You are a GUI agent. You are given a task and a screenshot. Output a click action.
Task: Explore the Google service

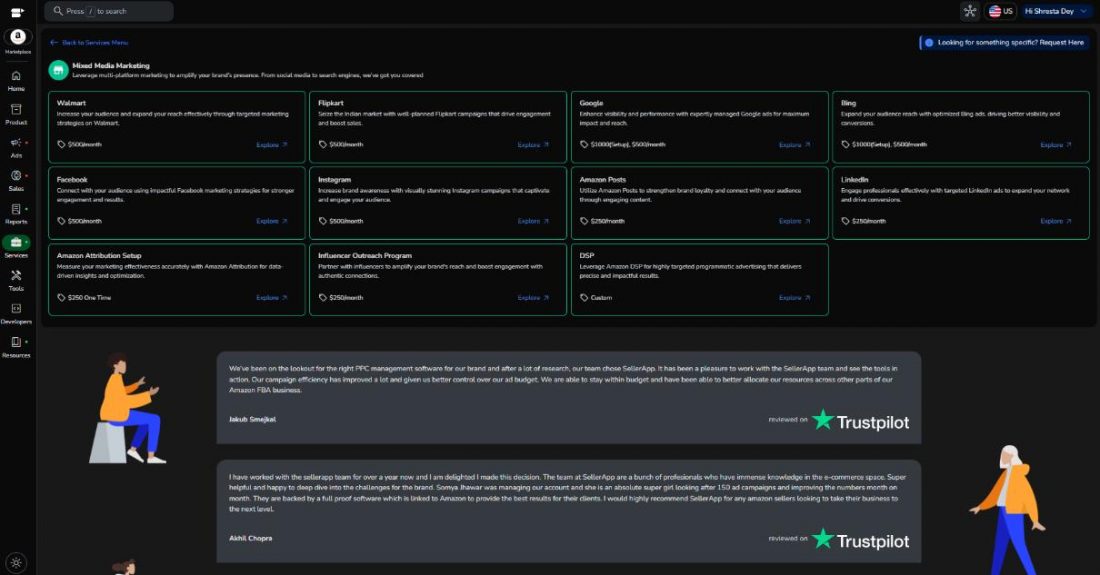[794, 144]
